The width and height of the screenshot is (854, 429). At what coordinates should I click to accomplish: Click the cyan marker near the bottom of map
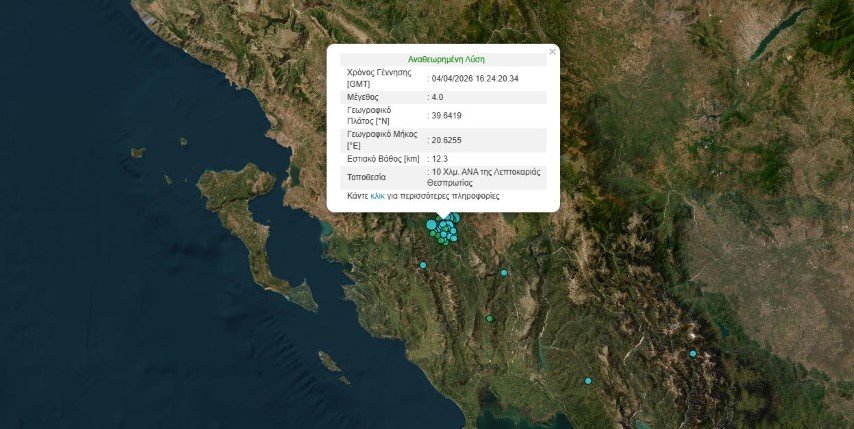click(x=588, y=381)
